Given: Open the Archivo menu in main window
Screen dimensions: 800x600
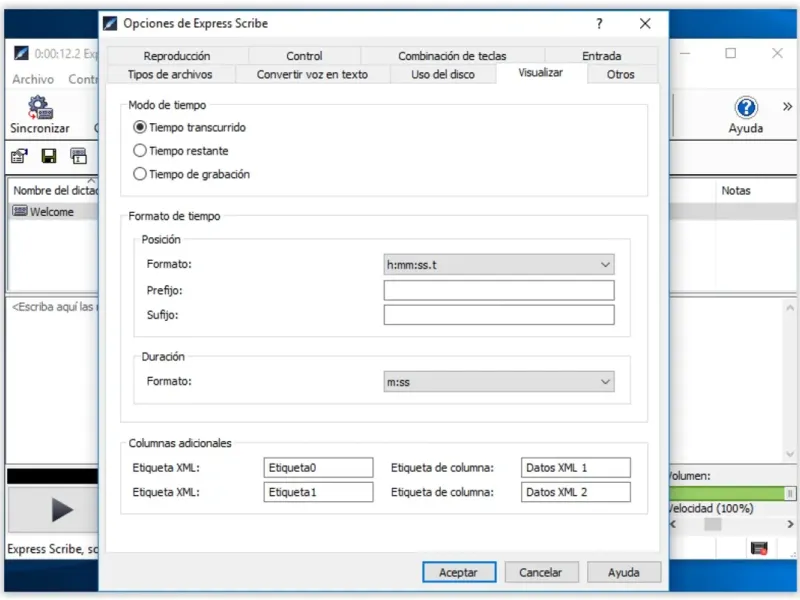Looking at the screenshot, I should 33,79.
